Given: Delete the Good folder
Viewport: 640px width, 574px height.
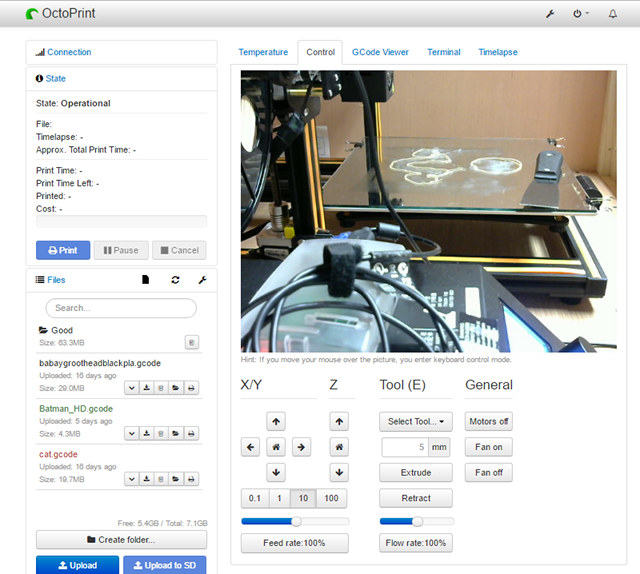Looking at the screenshot, I should tap(192, 342).
